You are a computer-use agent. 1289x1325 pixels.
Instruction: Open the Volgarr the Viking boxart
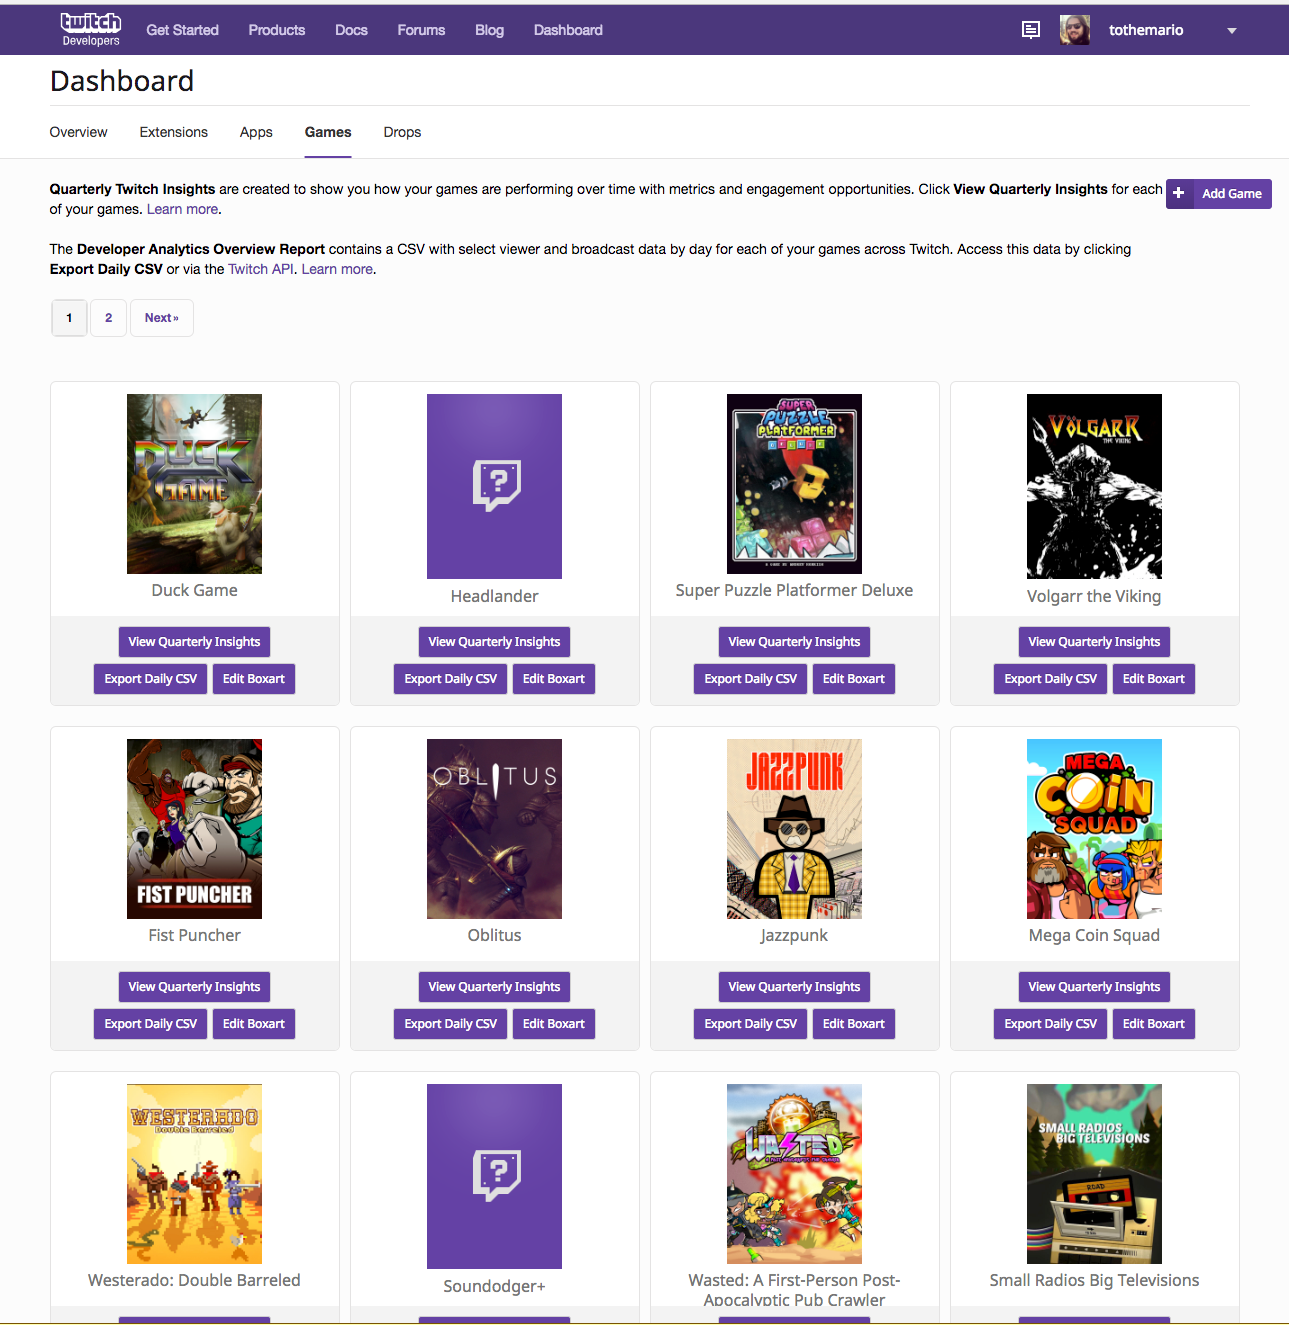point(1094,486)
